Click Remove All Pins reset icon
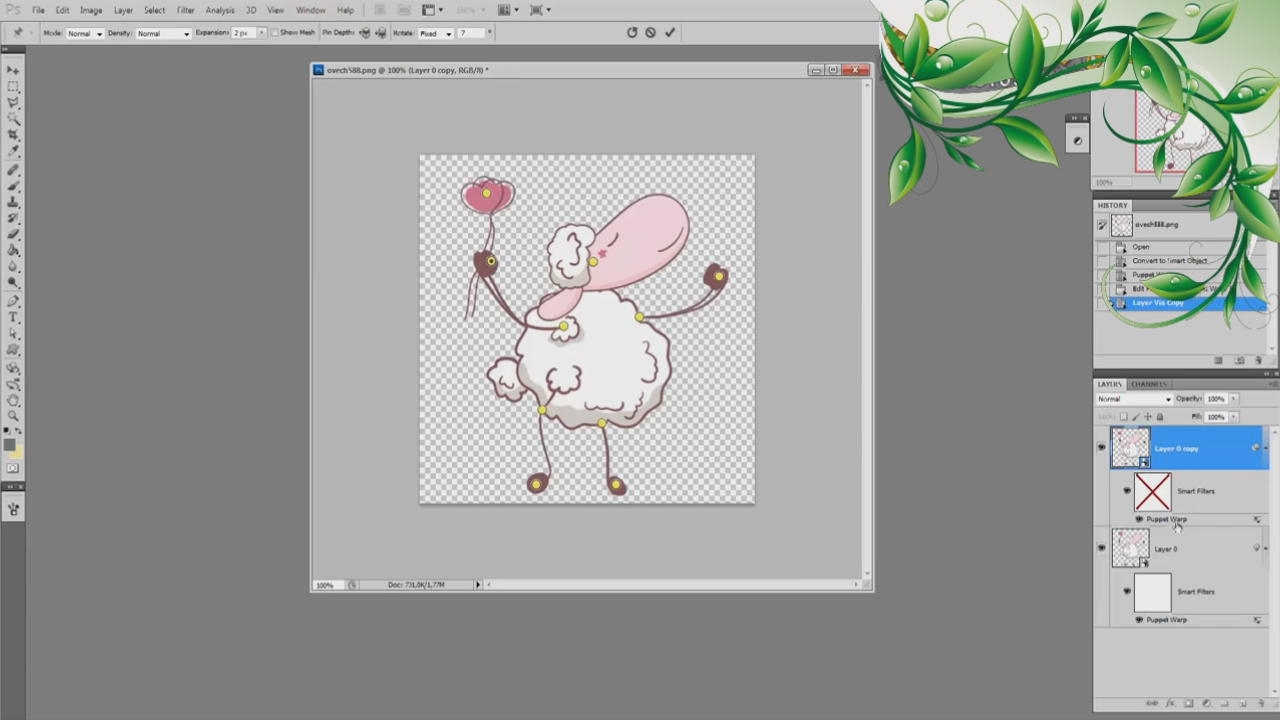 632,32
